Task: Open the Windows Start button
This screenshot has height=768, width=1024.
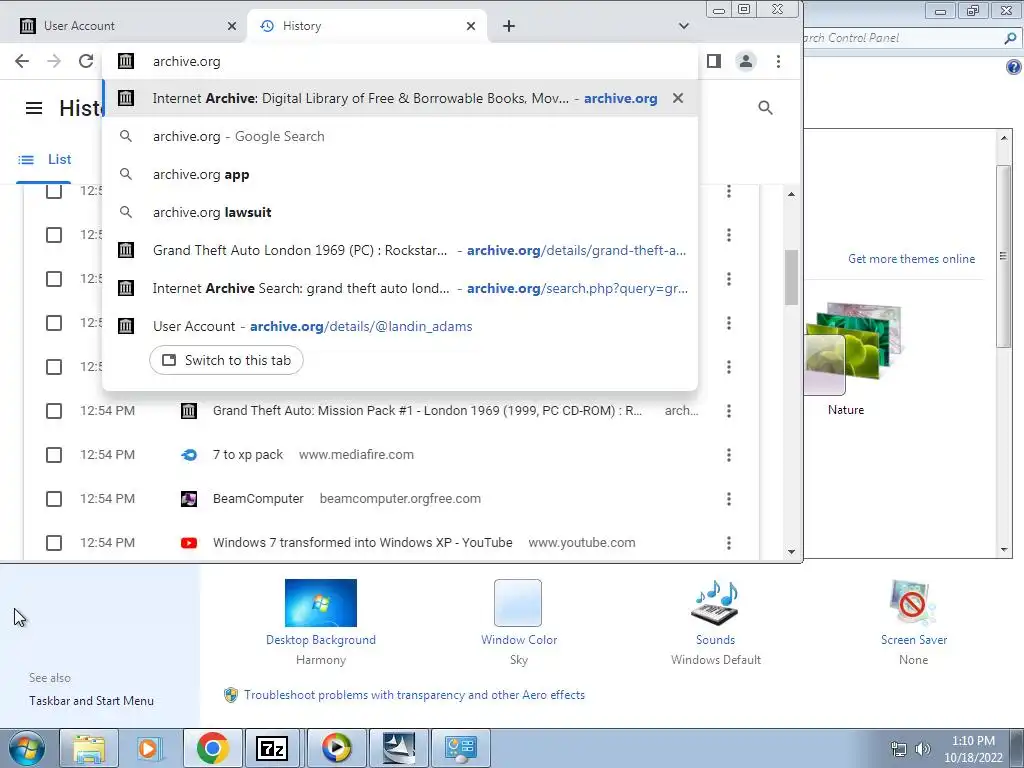Action: [x=27, y=748]
